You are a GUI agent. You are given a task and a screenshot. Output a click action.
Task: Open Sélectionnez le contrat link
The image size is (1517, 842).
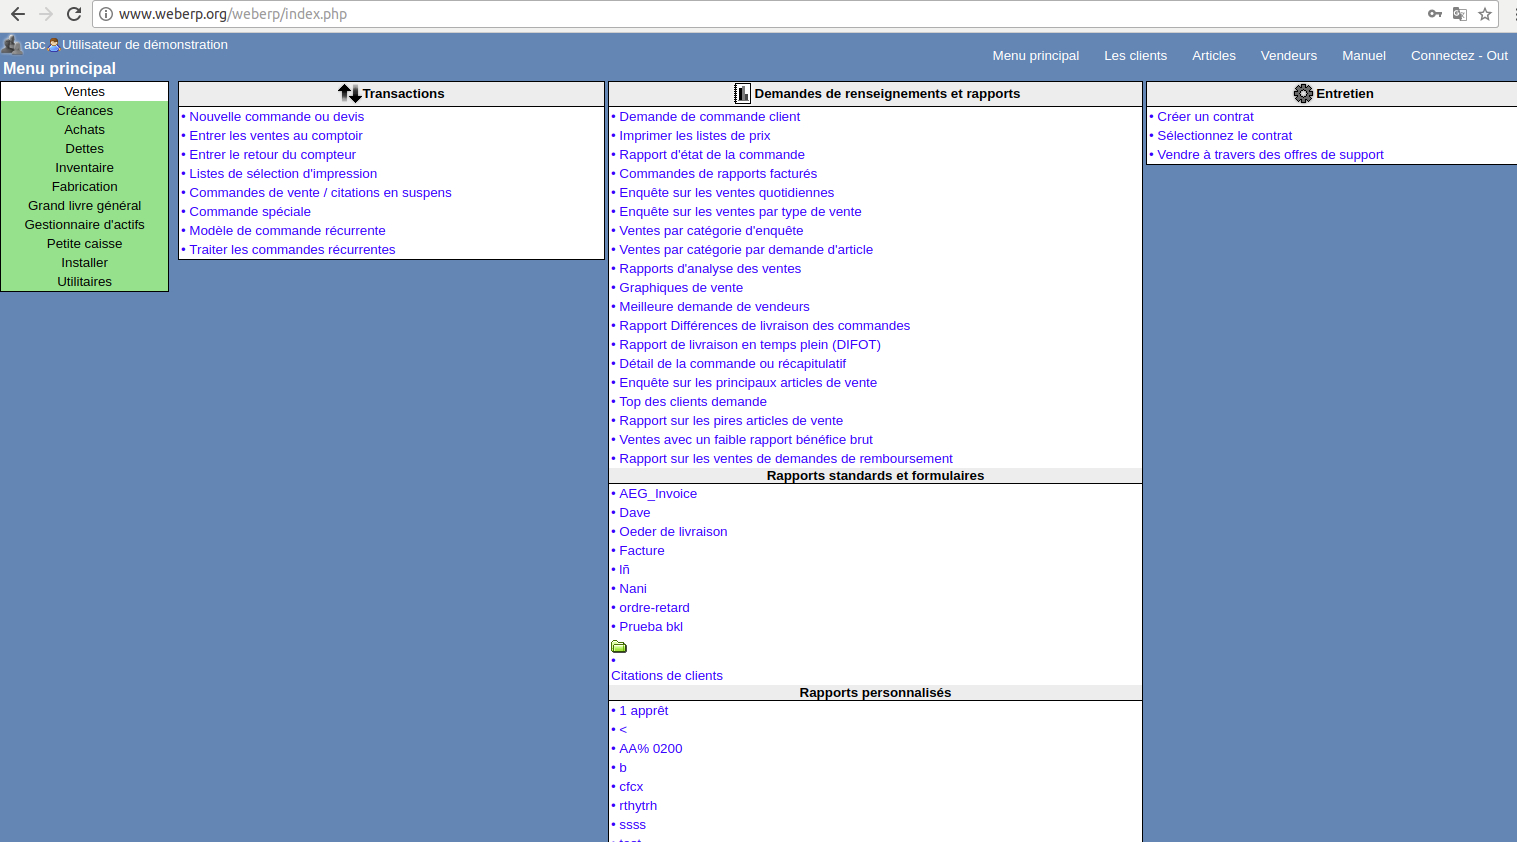[1225, 135]
